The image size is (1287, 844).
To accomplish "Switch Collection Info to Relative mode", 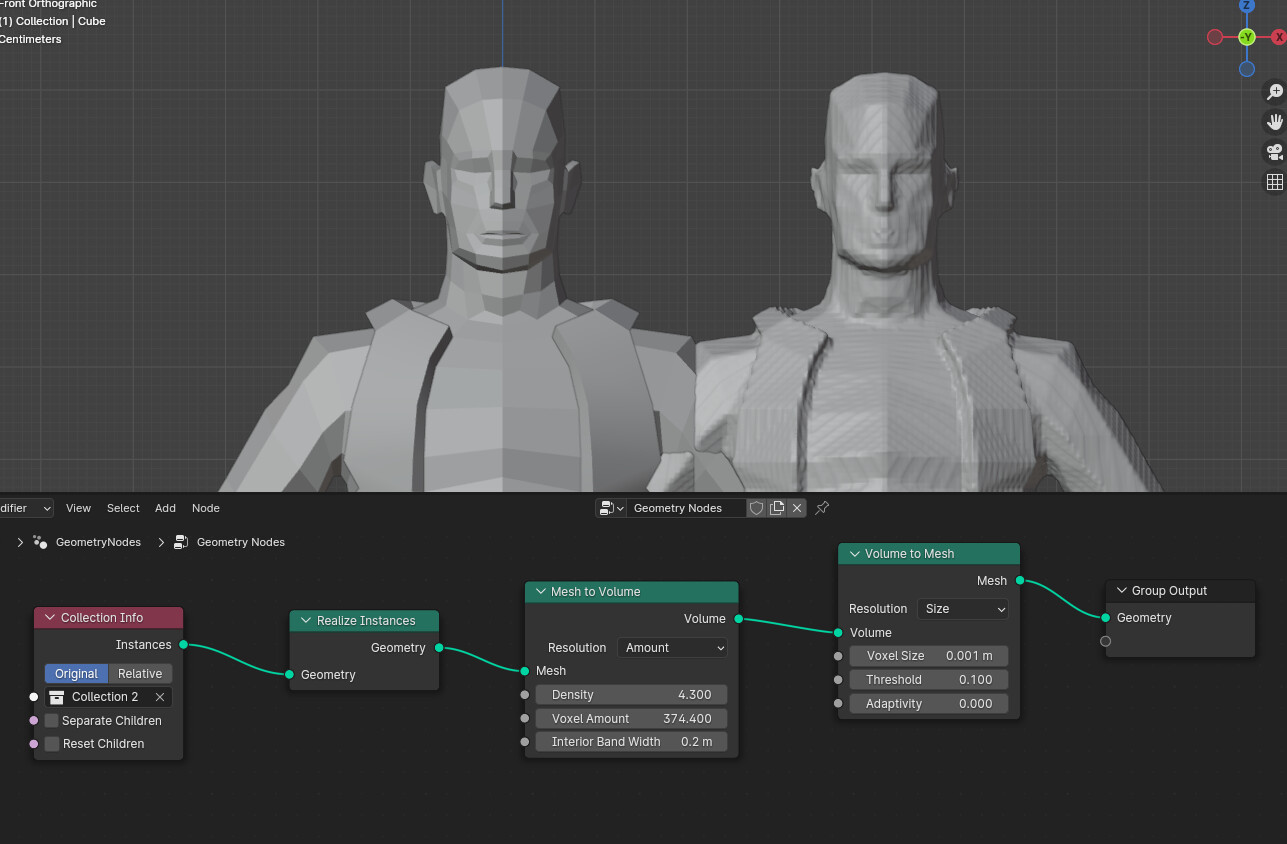I will click(140, 673).
